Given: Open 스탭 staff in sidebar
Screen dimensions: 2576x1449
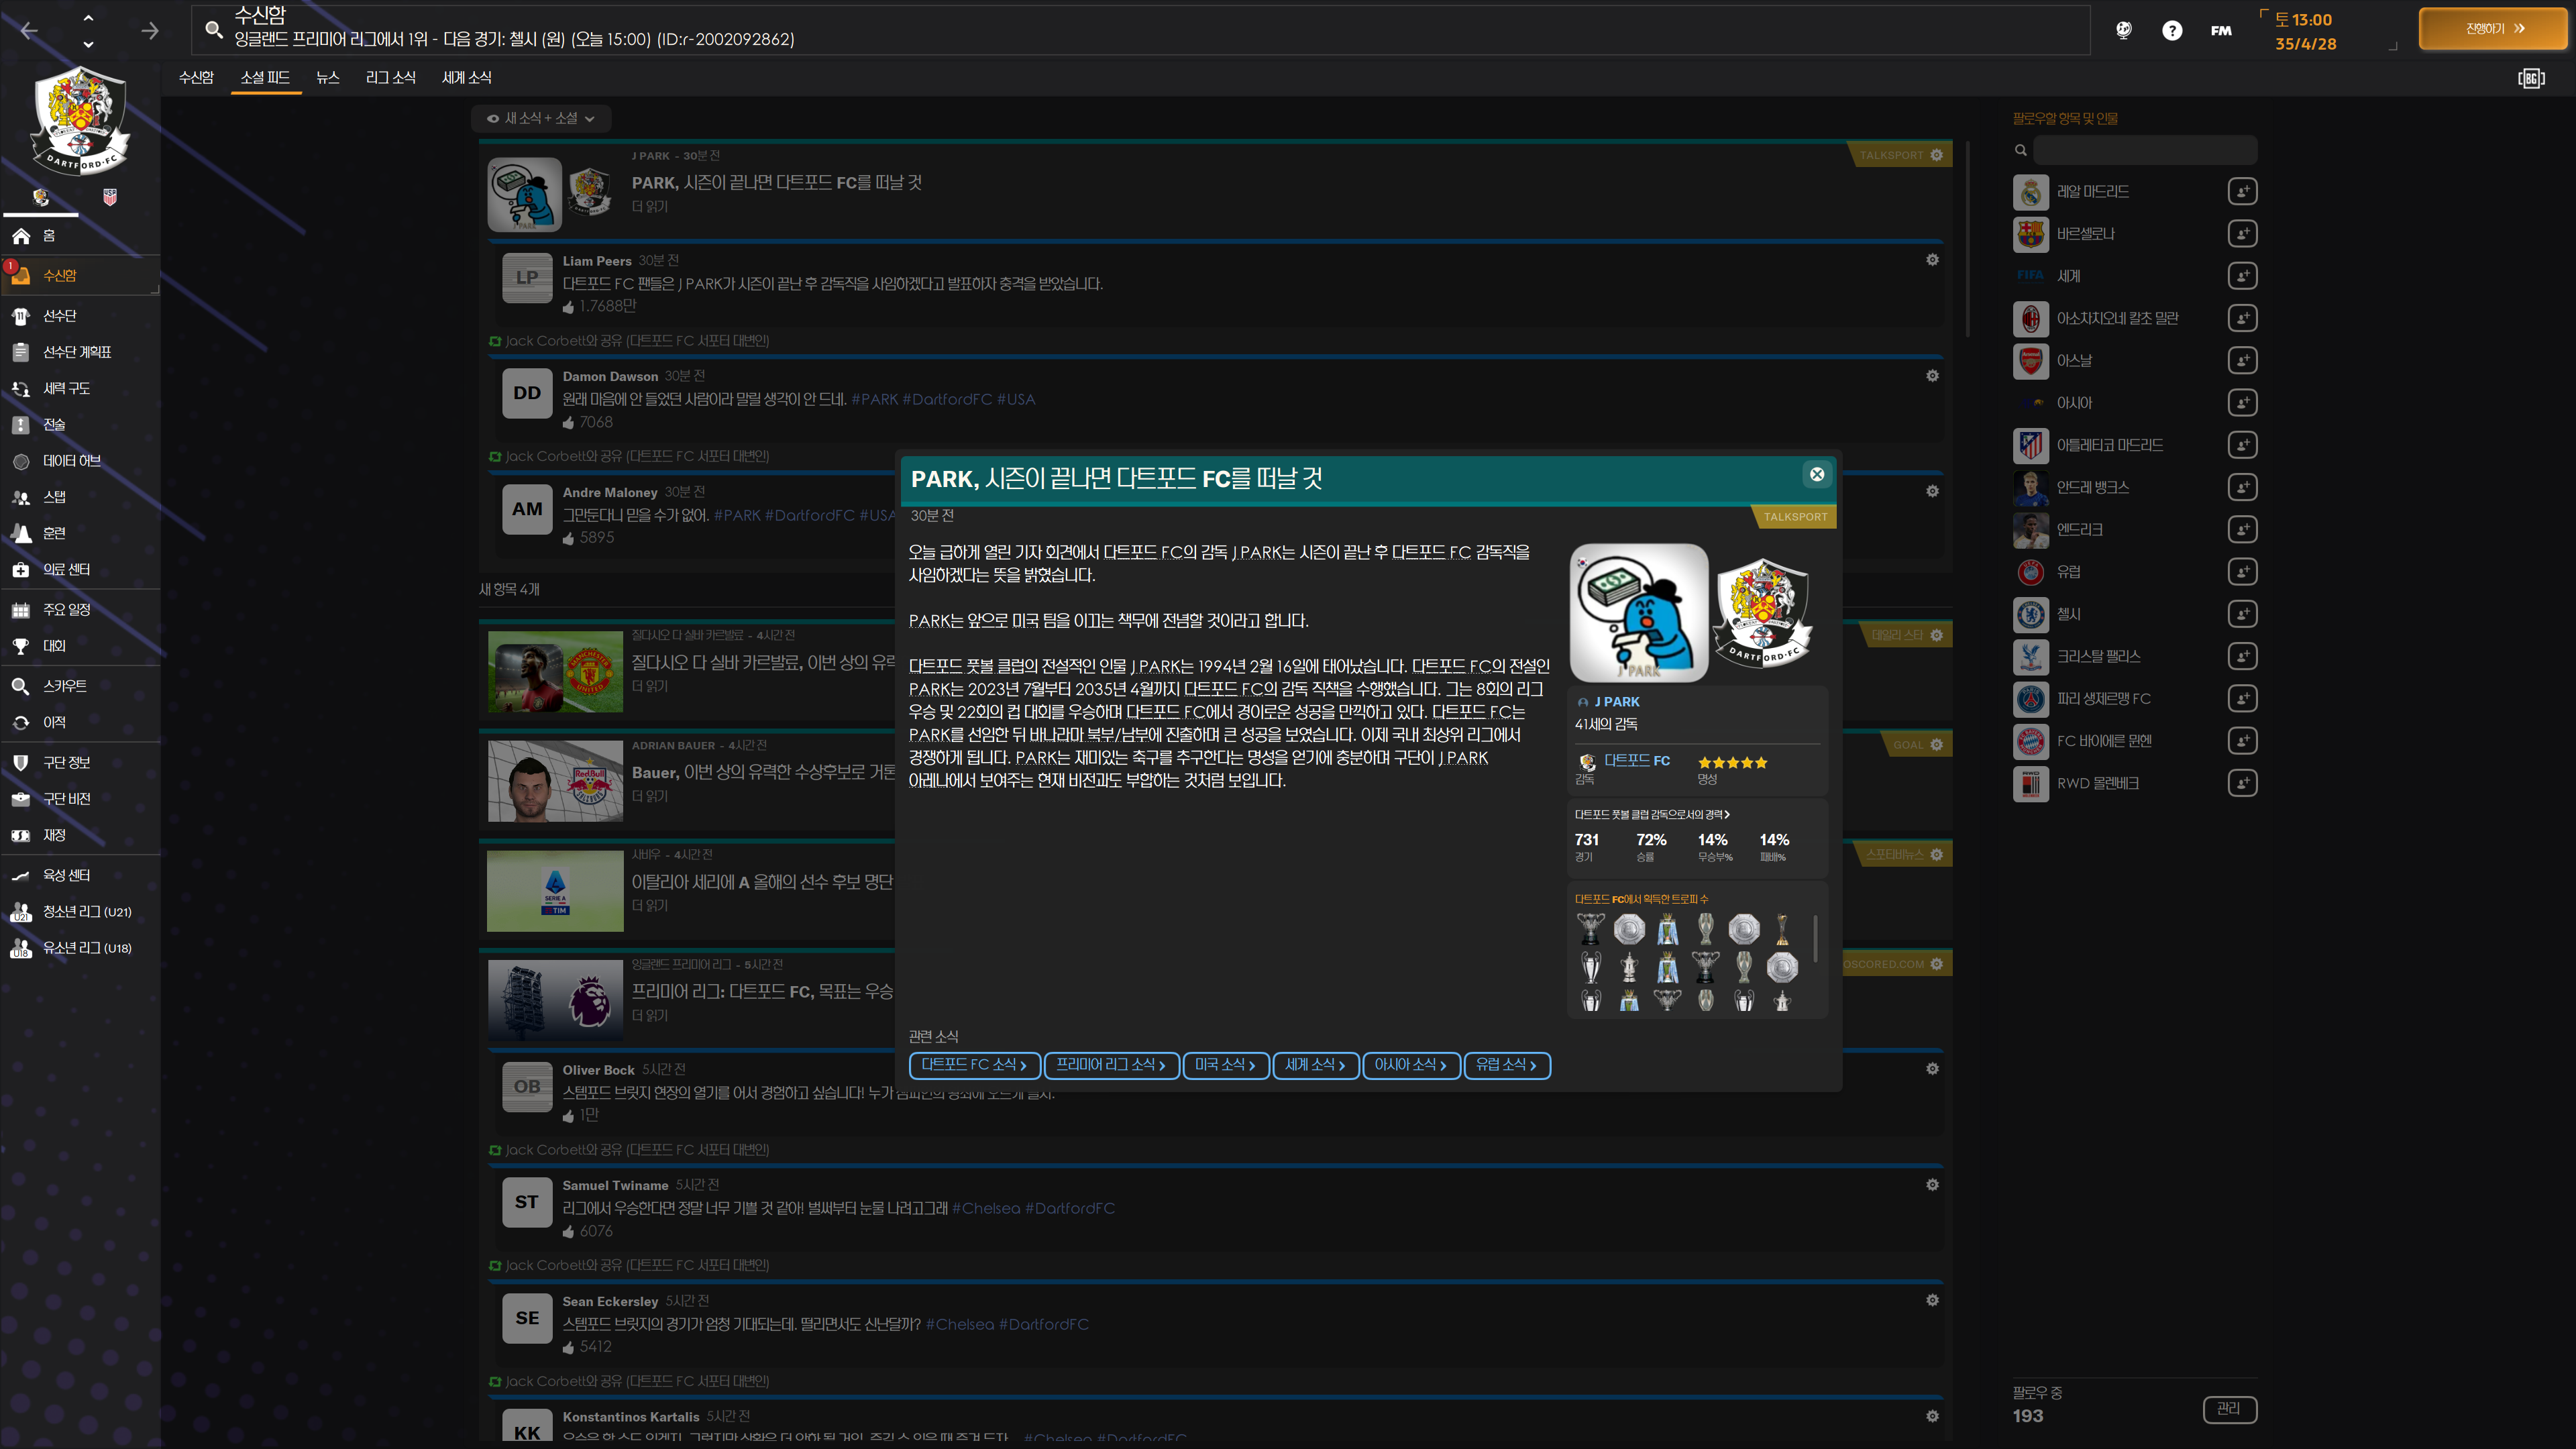Looking at the screenshot, I should coord(80,497).
